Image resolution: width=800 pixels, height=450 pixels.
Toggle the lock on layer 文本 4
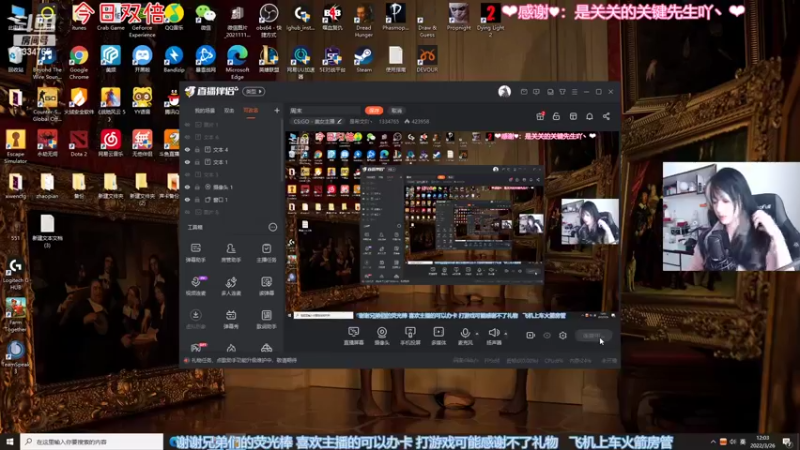197,149
